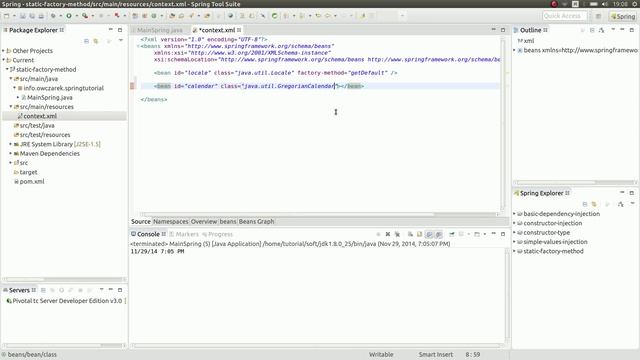Image resolution: width=640 pixels, height=360 pixels.
Task: Collapse the Current working set node
Action: [4, 60]
